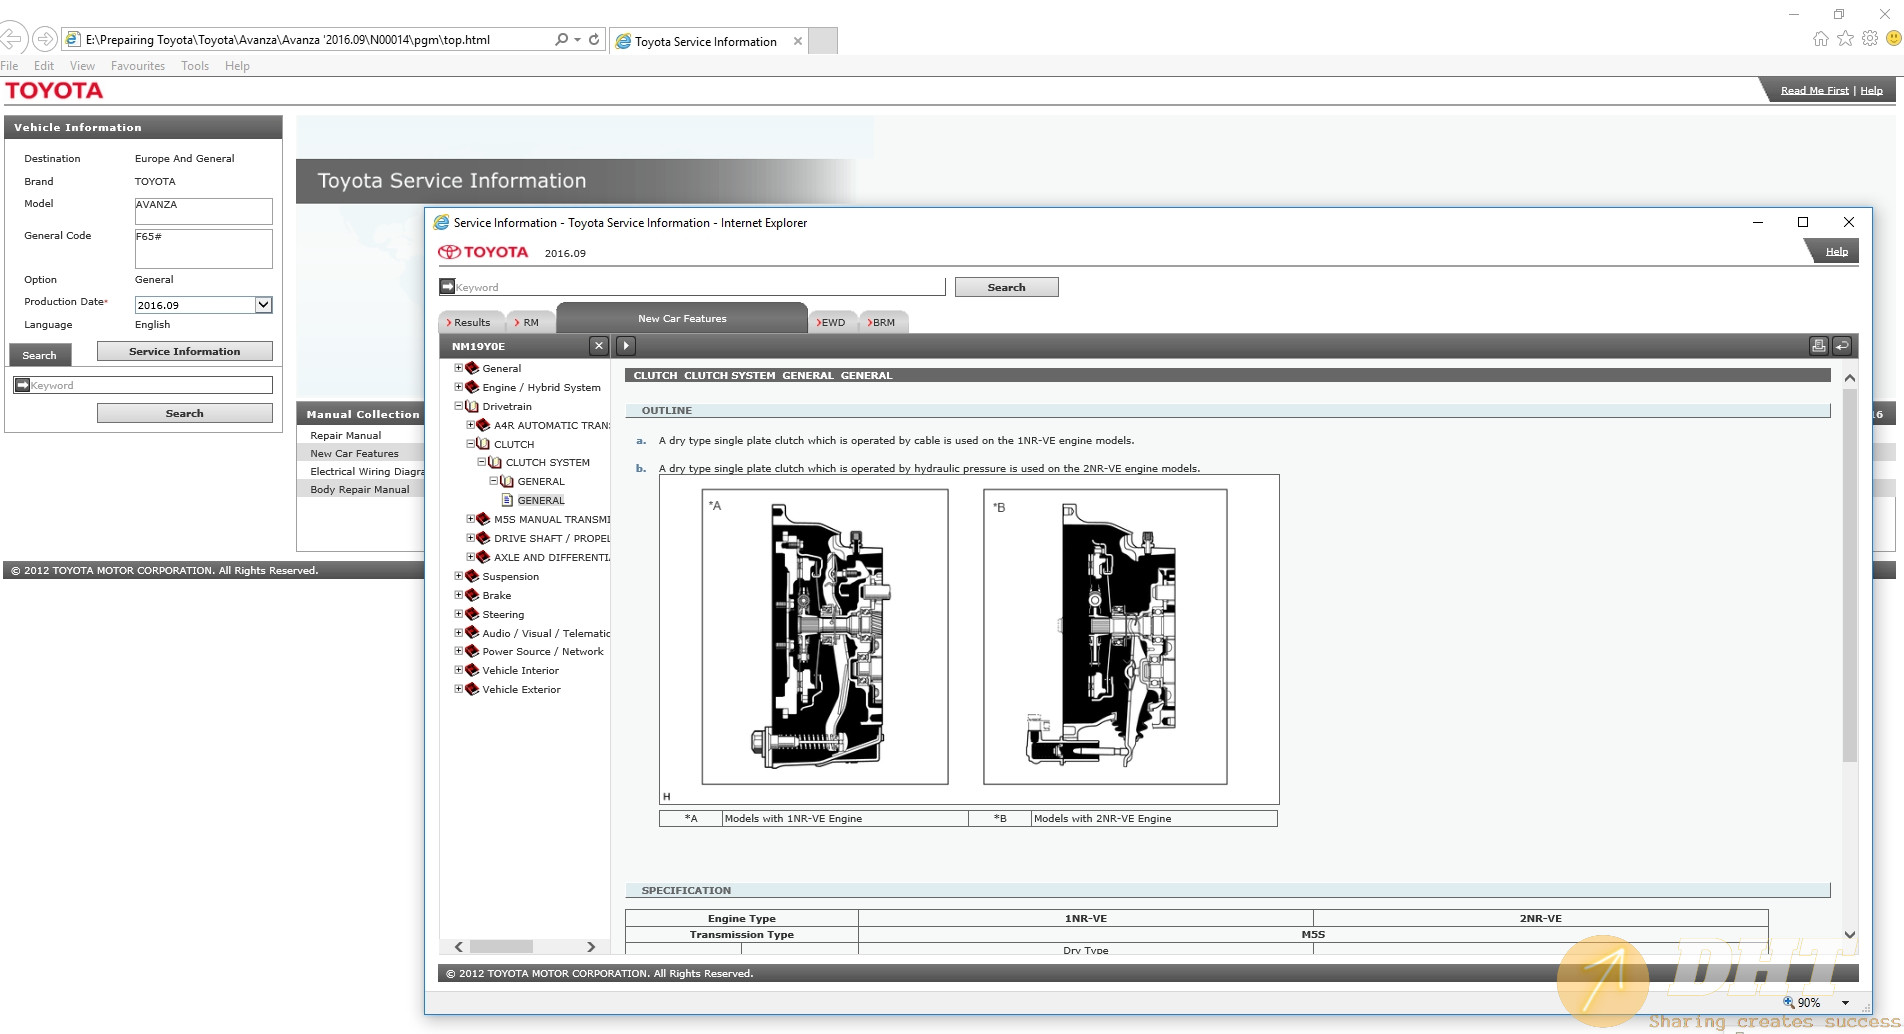Close the Toyota Service Information browser tab
Viewport: 1904px width, 1034px height.
tap(797, 41)
